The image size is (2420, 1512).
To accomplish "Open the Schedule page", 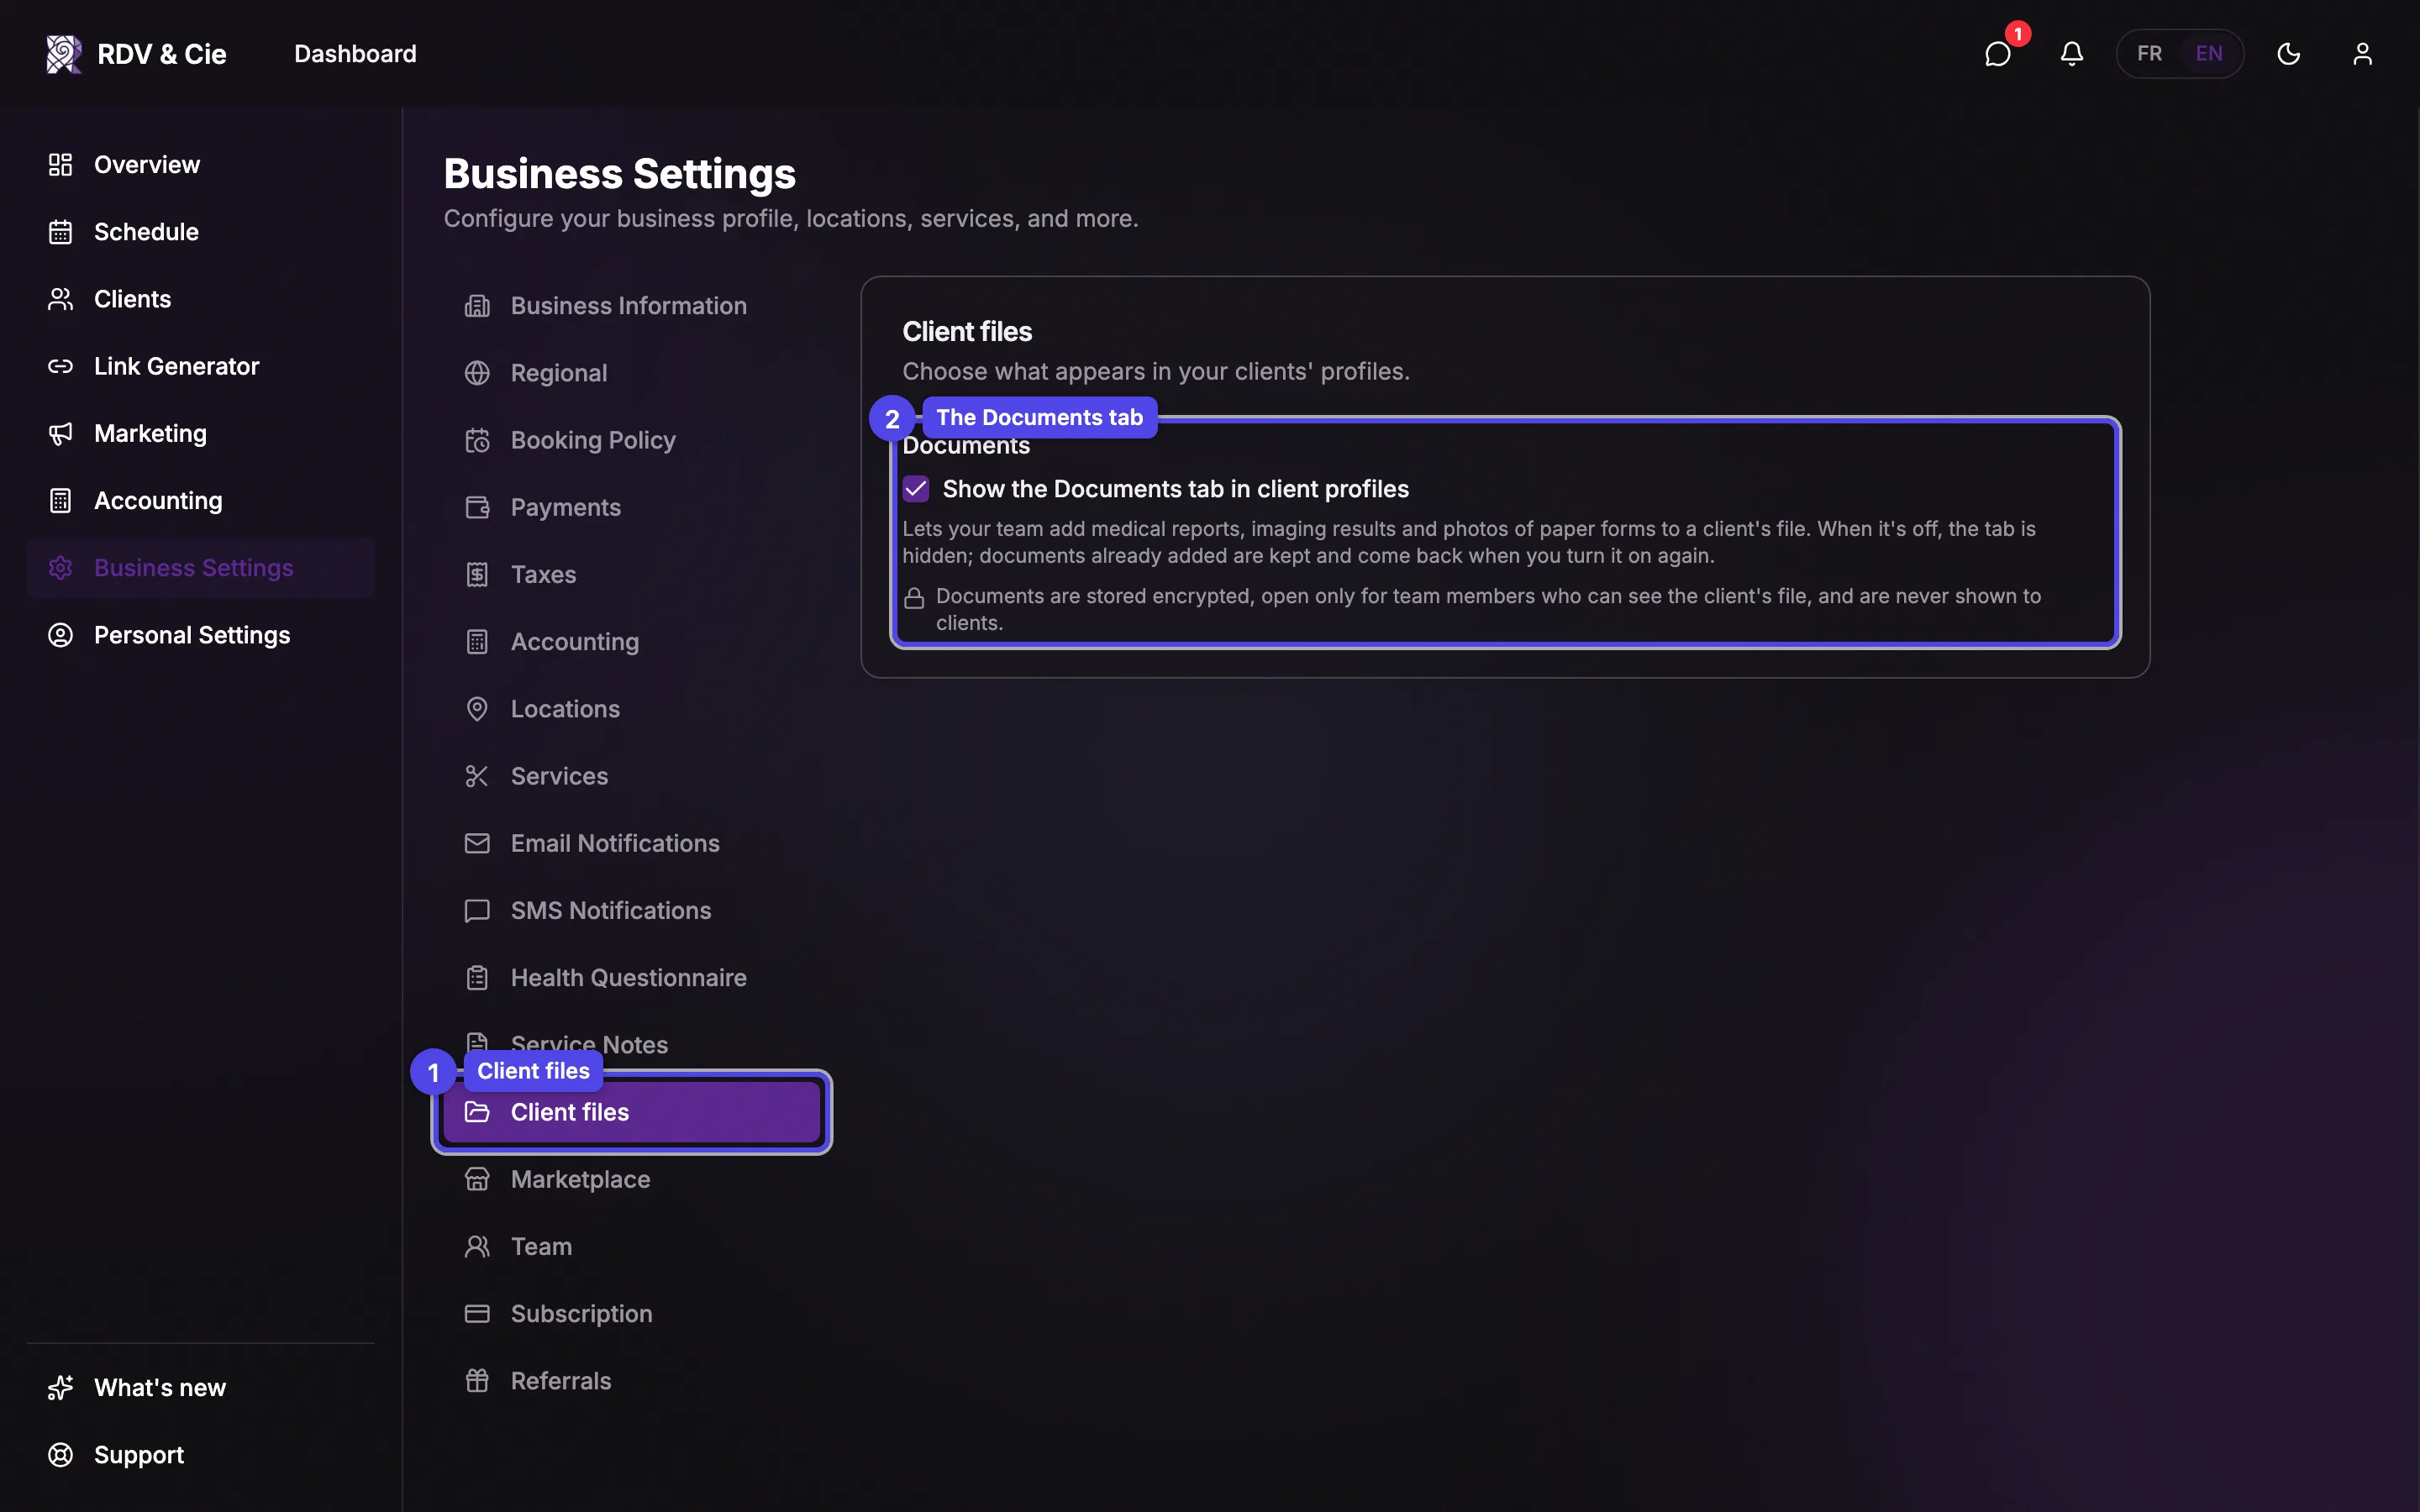I will click(x=201, y=232).
